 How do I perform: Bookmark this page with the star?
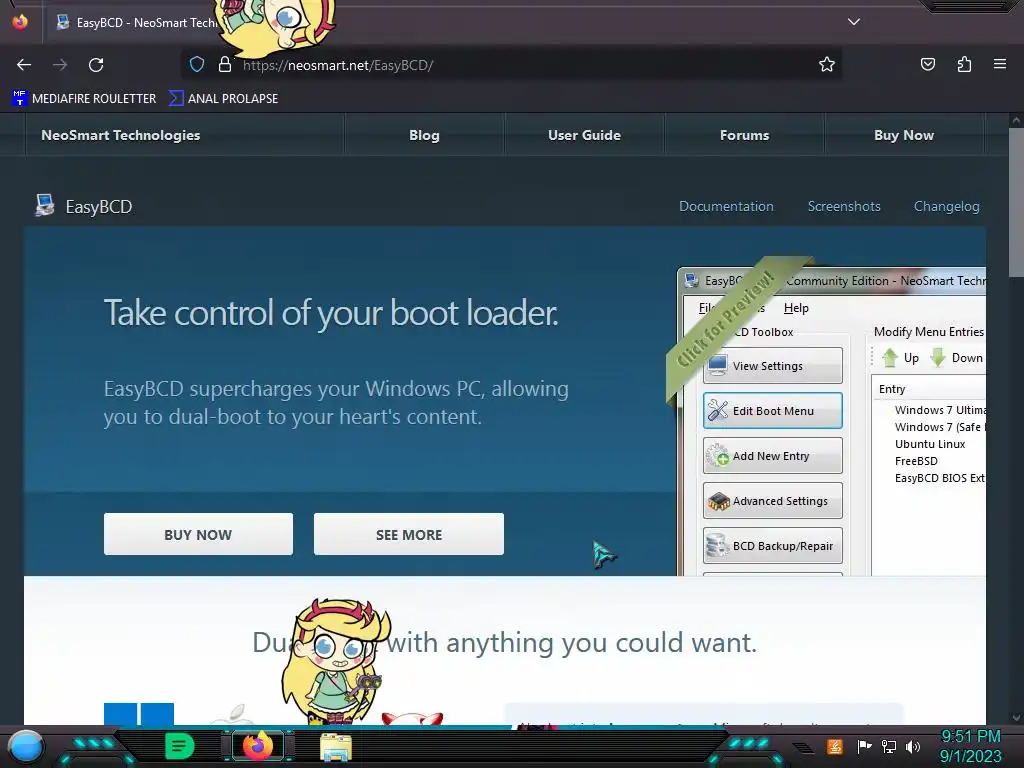827,64
